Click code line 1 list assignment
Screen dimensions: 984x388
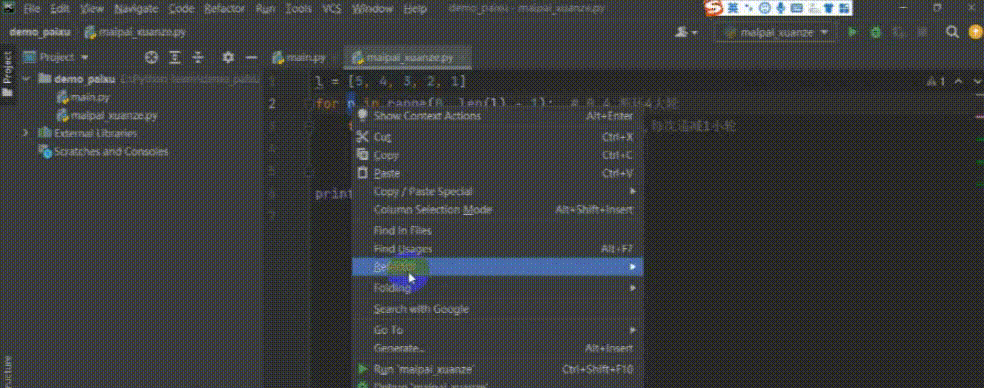390,82
